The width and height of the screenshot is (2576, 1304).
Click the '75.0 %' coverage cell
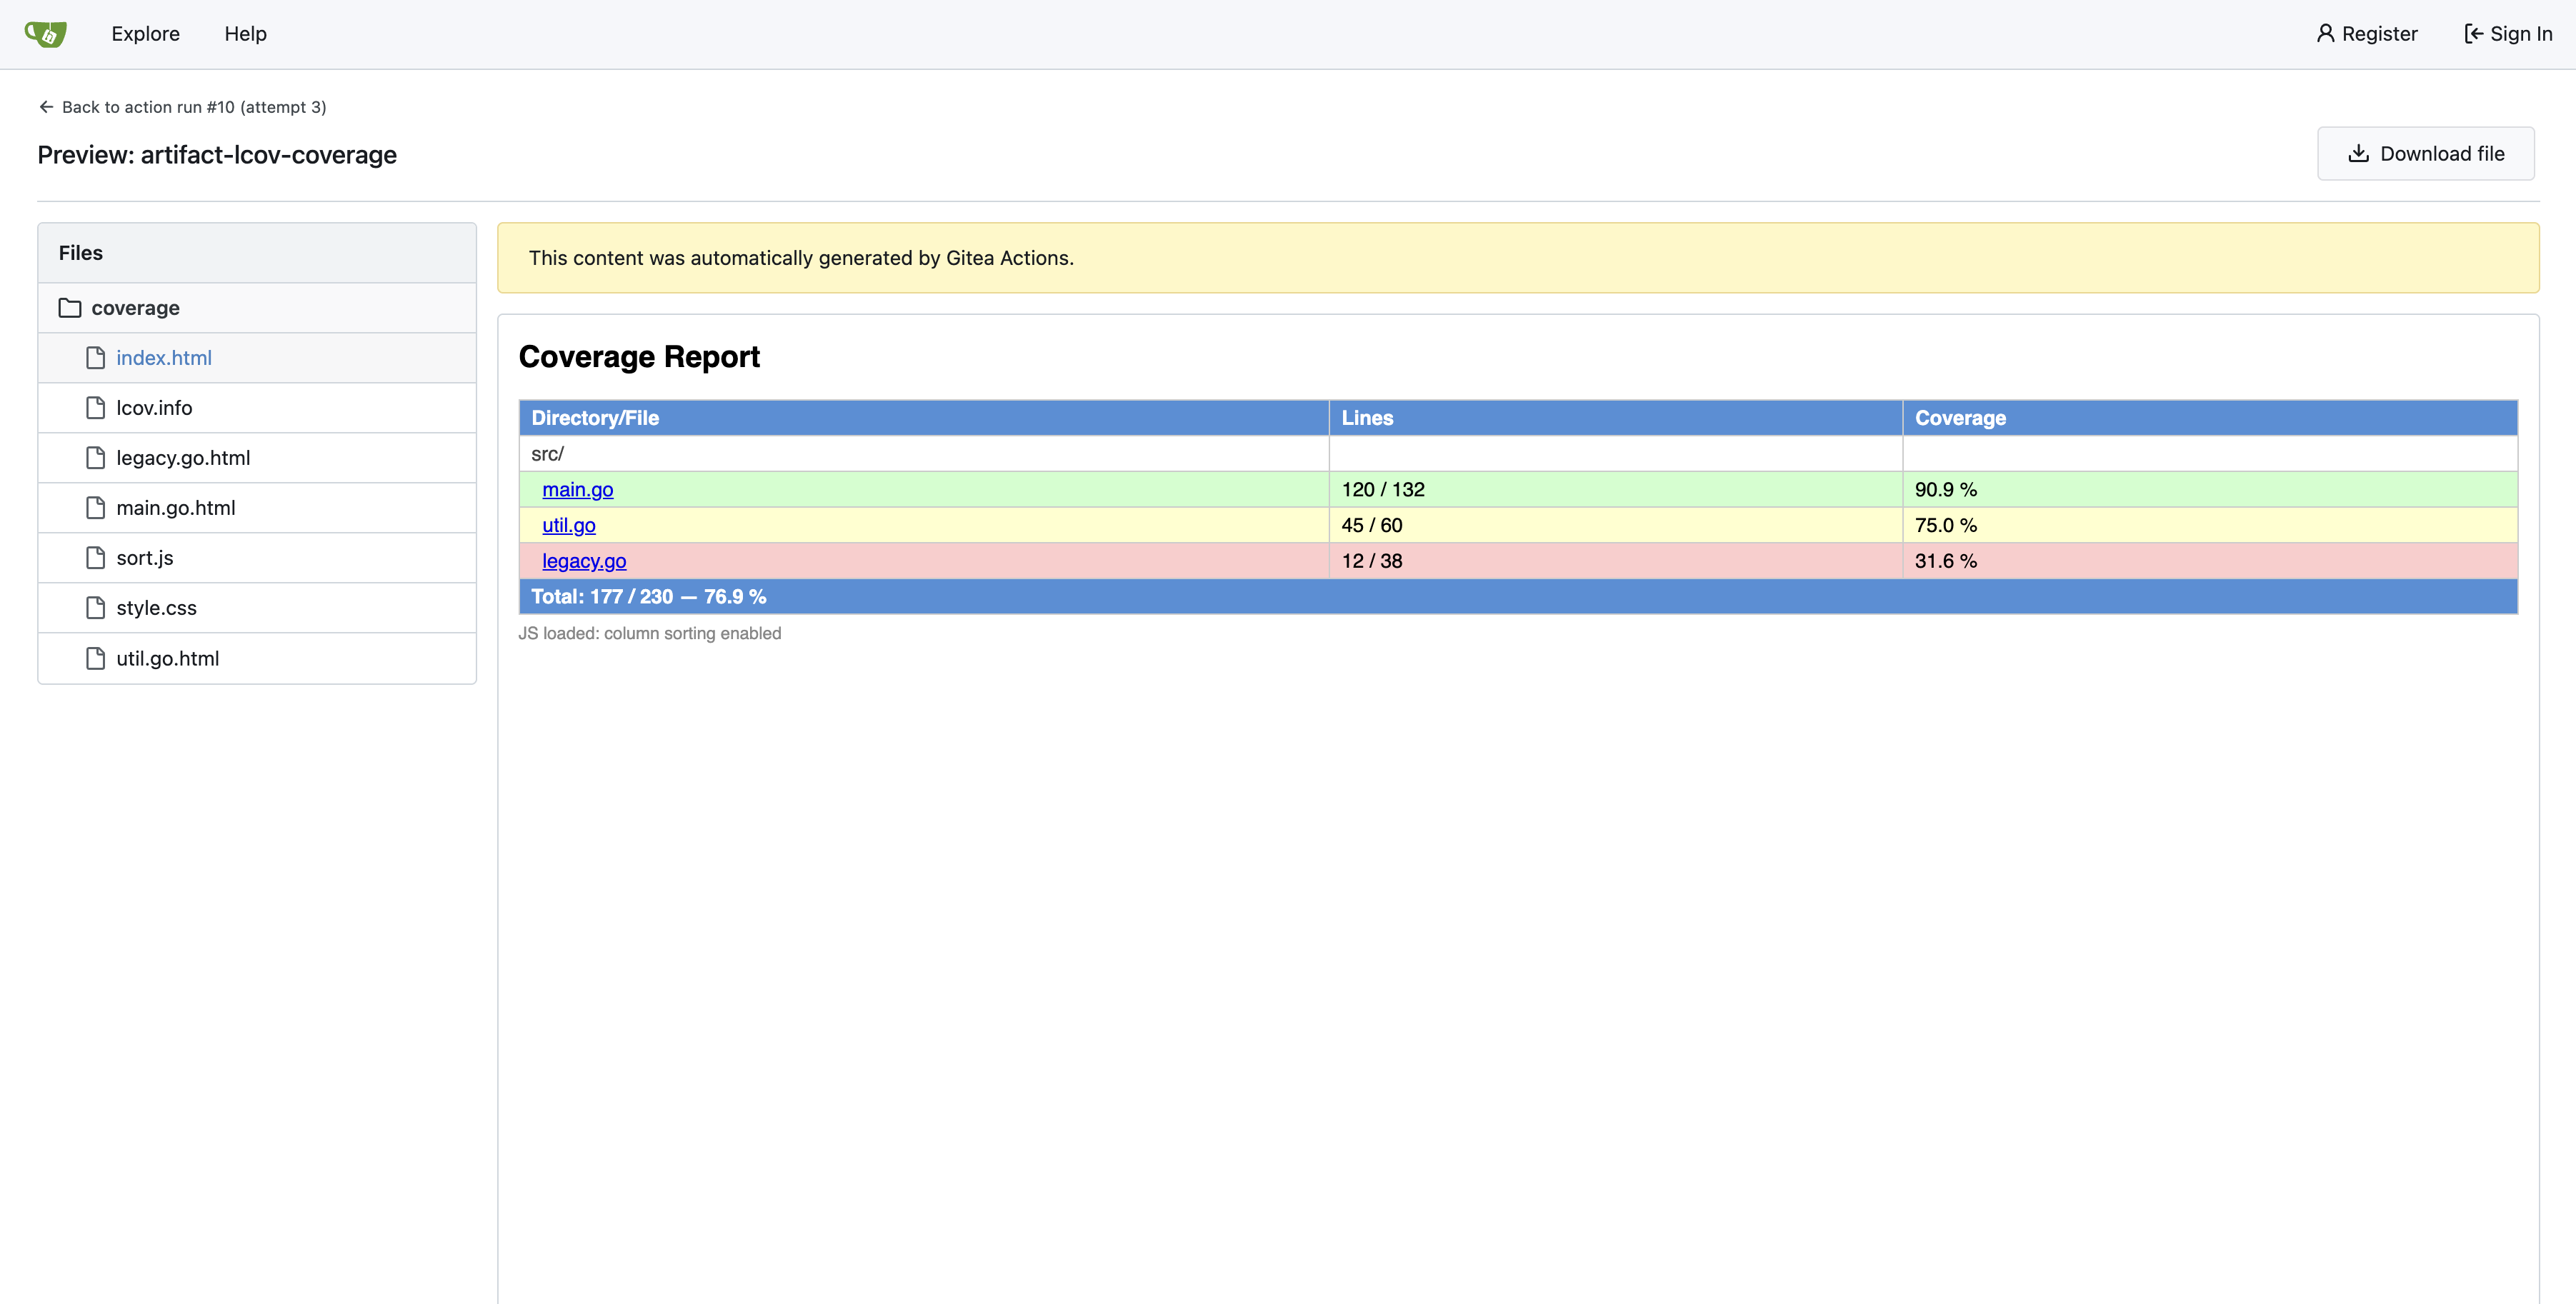tap(2210, 526)
